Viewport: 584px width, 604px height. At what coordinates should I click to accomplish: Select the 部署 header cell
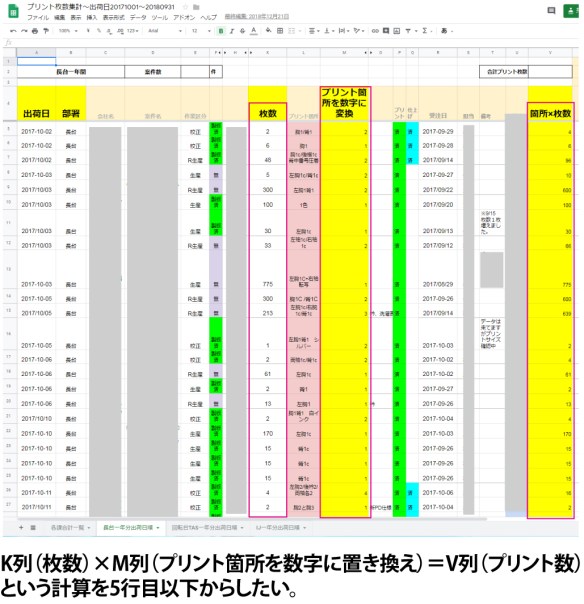click(x=71, y=103)
